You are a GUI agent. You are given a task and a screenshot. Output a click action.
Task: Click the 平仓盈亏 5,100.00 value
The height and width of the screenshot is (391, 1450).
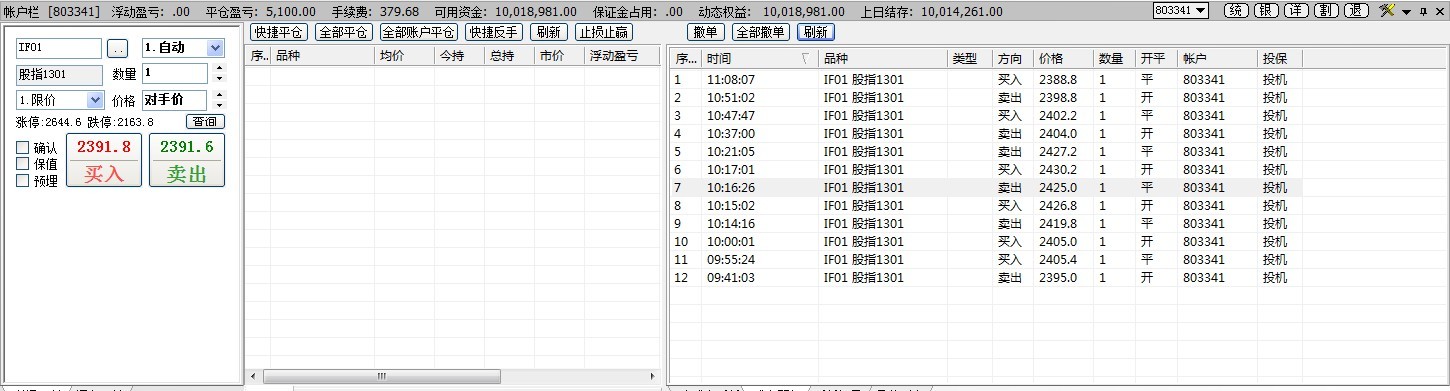291,11
